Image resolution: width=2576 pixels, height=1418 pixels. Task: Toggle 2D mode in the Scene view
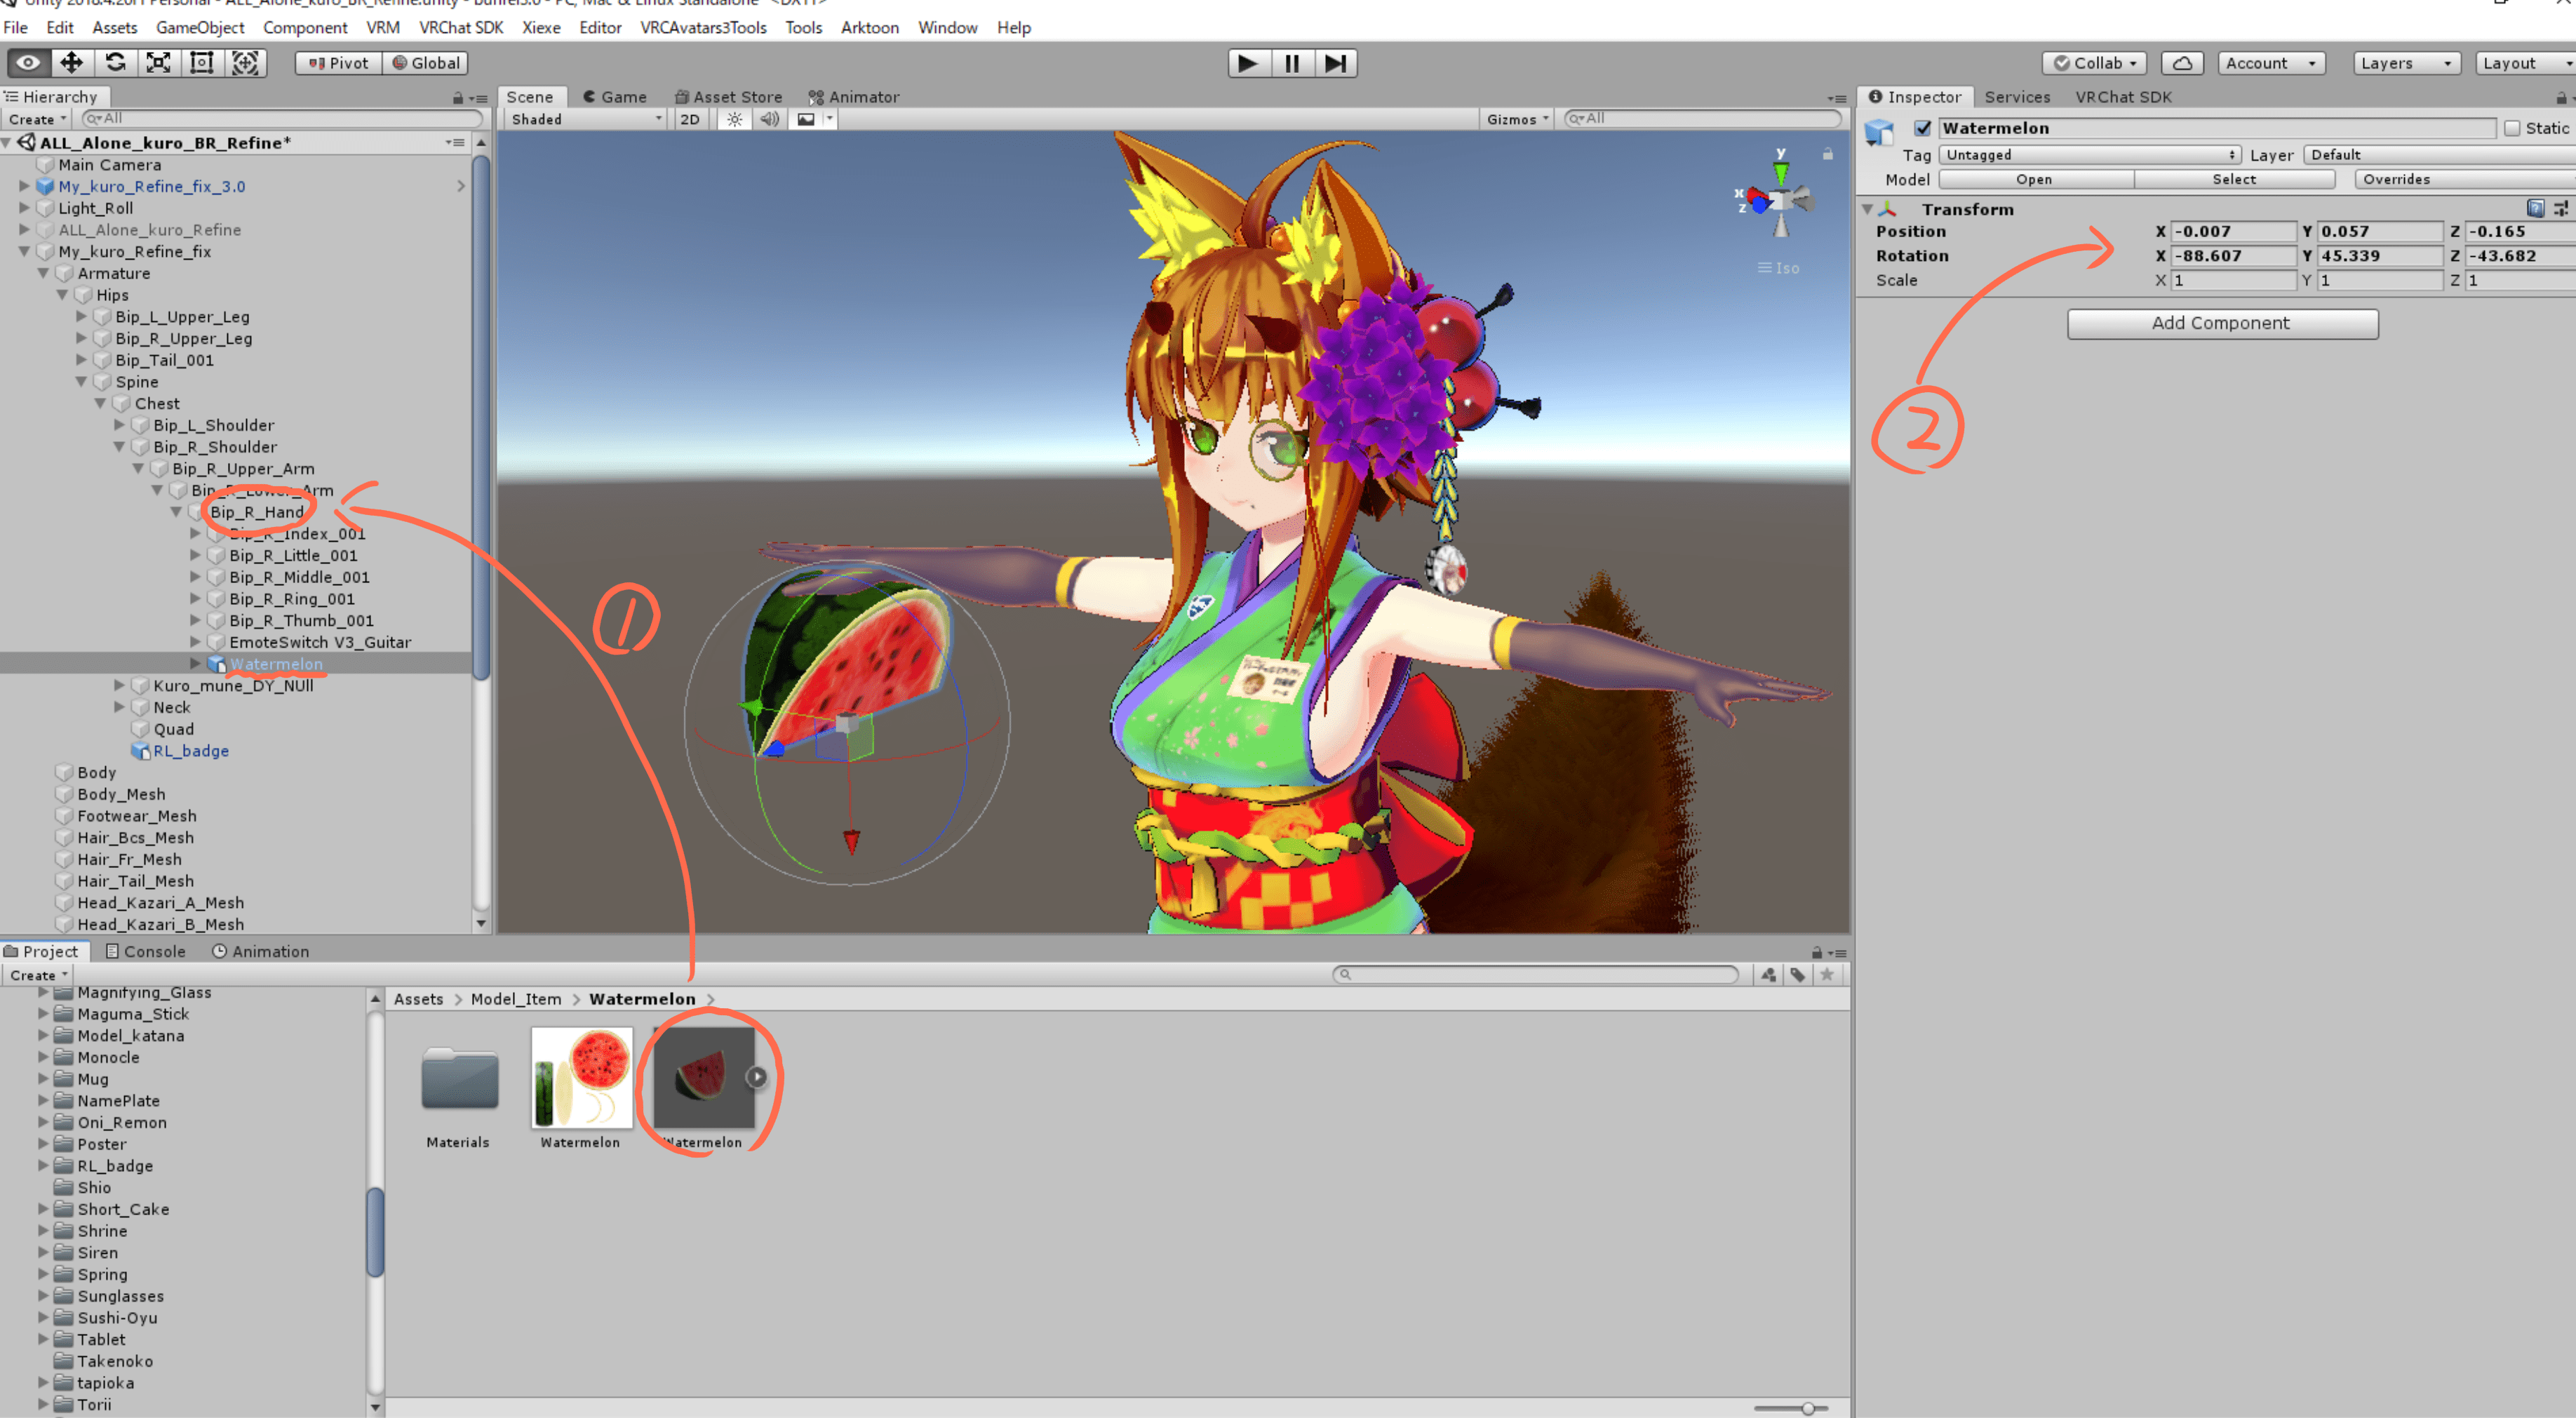[689, 118]
